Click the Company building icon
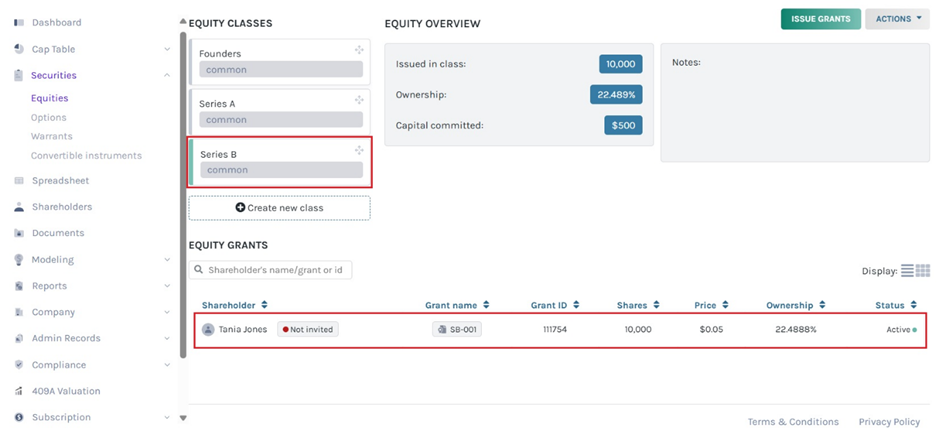 point(19,312)
